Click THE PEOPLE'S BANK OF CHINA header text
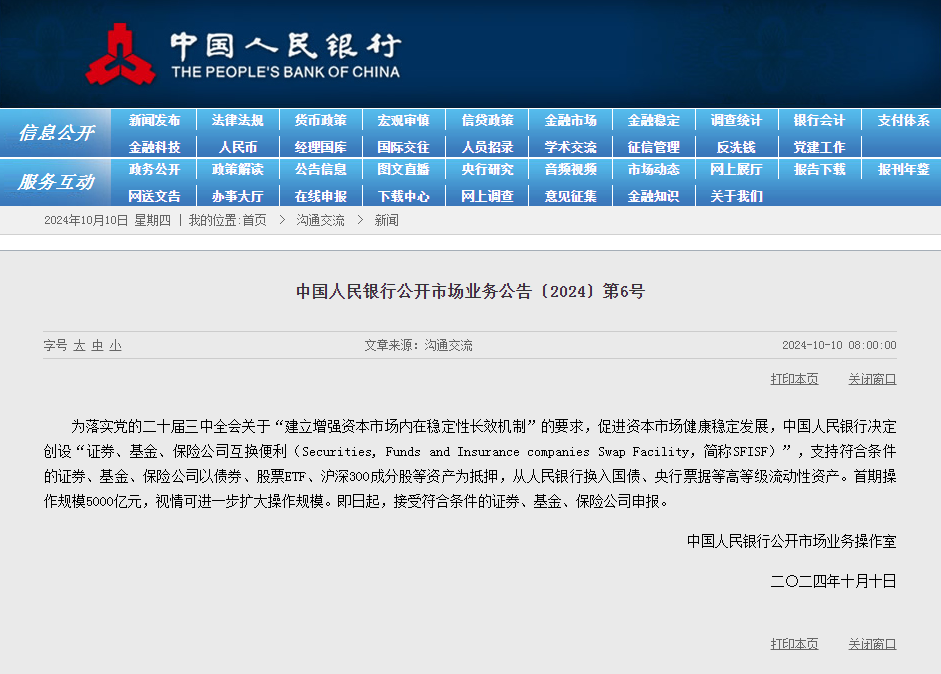This screenshot has height=674, width=941. pos(286,72)
